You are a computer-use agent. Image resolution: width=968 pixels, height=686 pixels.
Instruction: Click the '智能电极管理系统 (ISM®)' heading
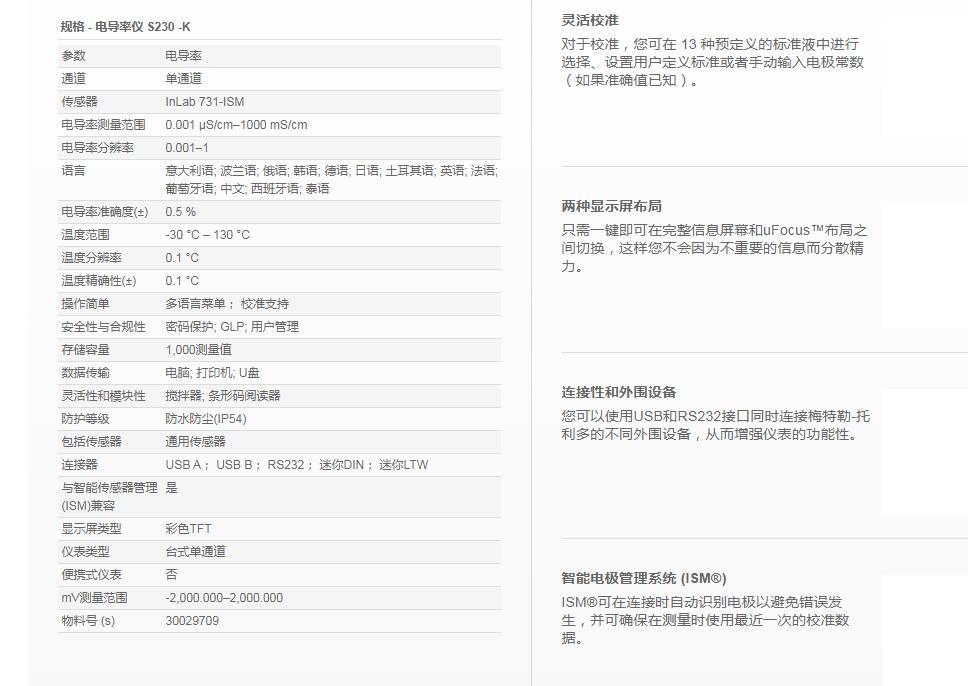pyautogui.click(x=644, y=579)
